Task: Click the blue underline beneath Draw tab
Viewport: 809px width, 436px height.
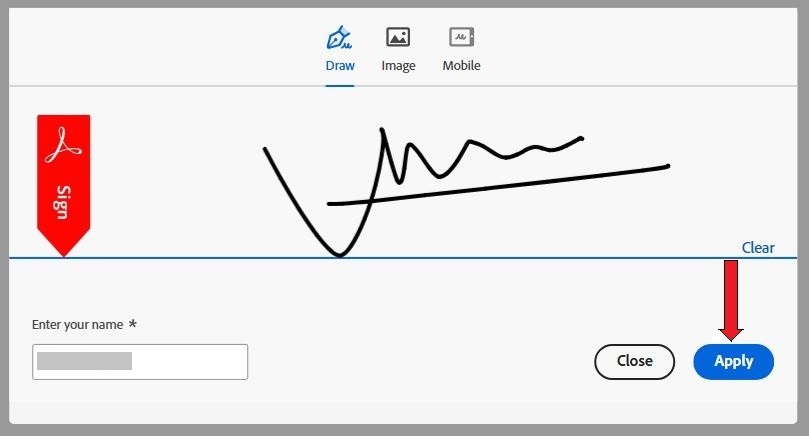Action: point(340,85)
